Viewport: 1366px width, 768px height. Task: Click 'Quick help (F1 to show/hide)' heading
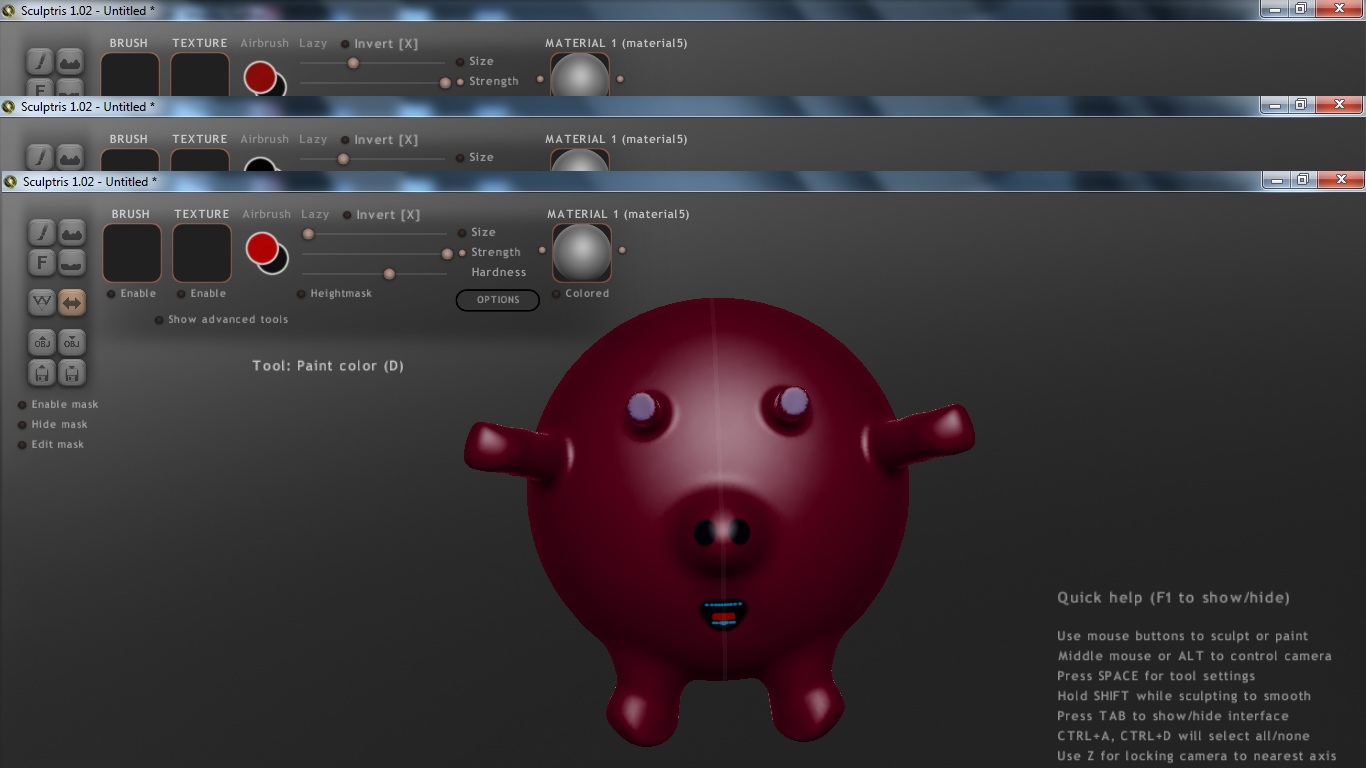[x=1173, y=598]
